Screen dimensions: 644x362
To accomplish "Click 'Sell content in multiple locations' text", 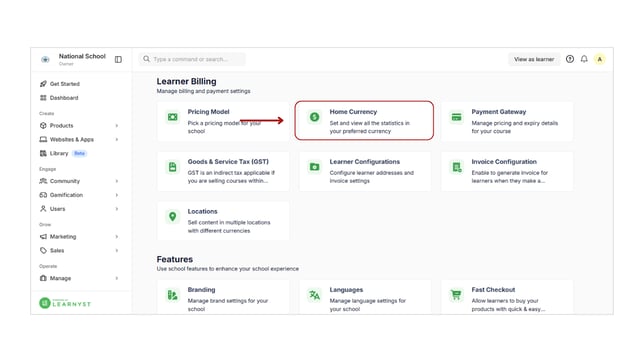I will pyautogui.click(x=229, y=222).
